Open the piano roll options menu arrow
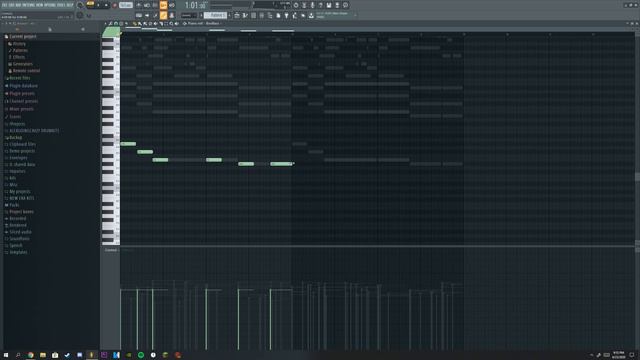This screenshot has height=360, width=640. (x=105, y=24)
